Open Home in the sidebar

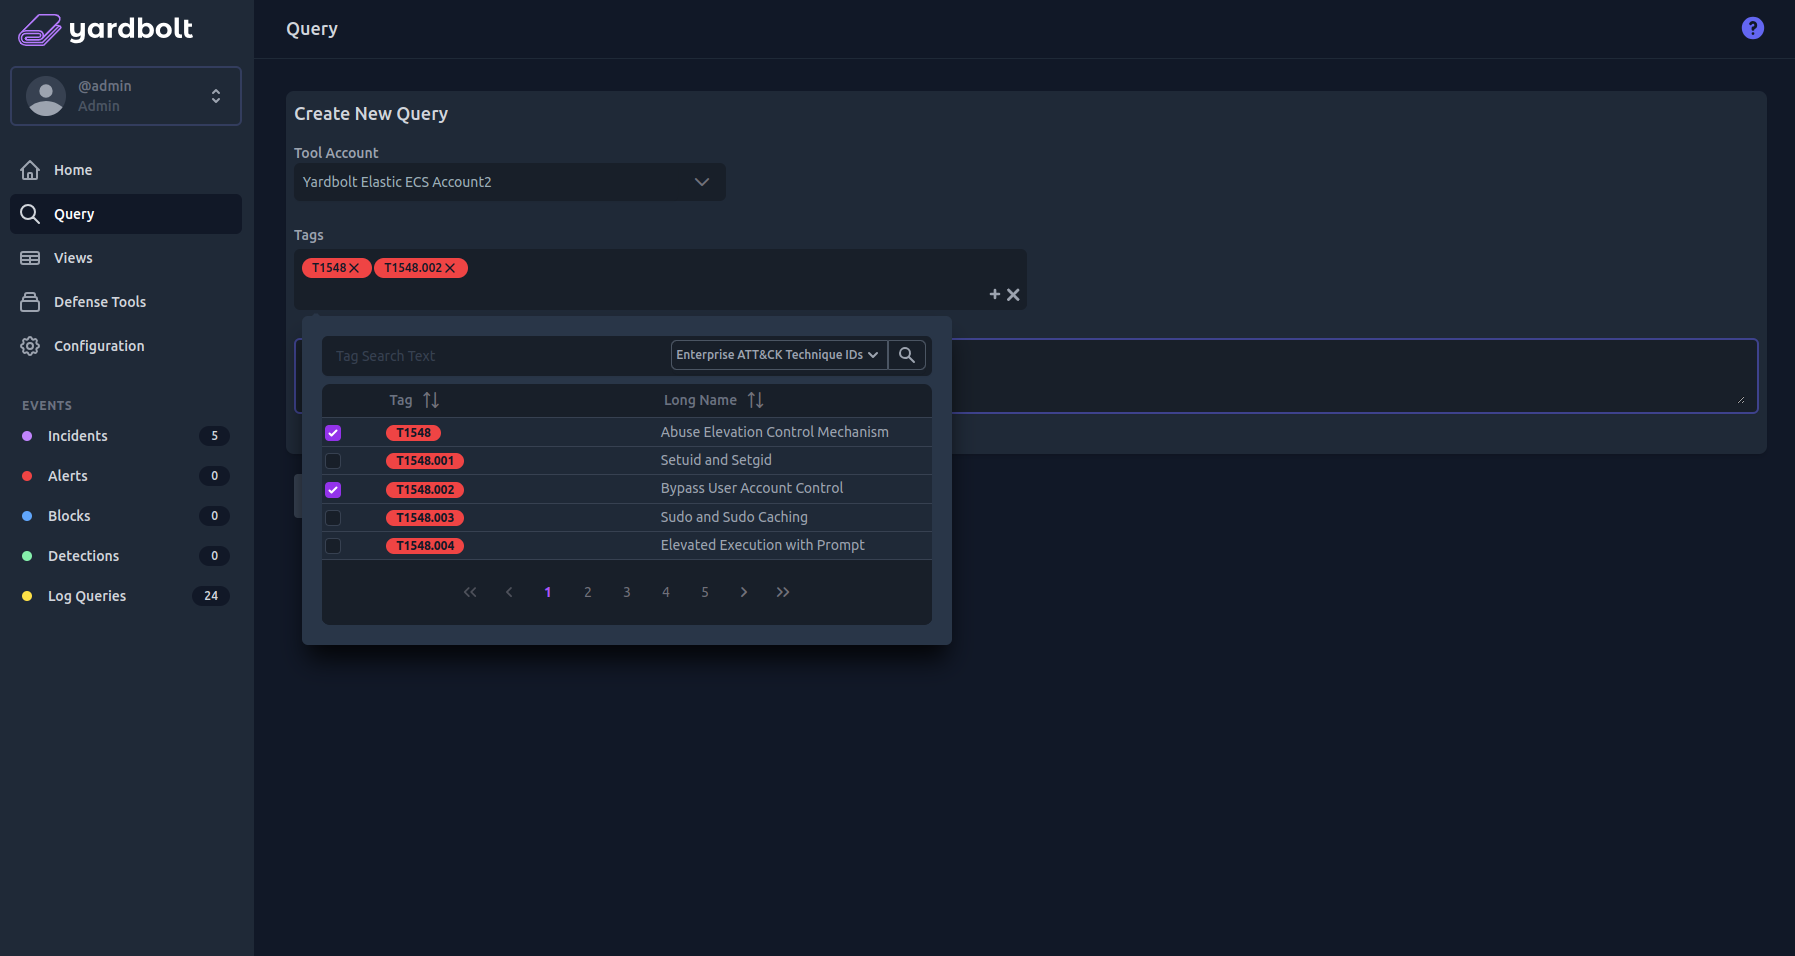(x=126, y=170)
